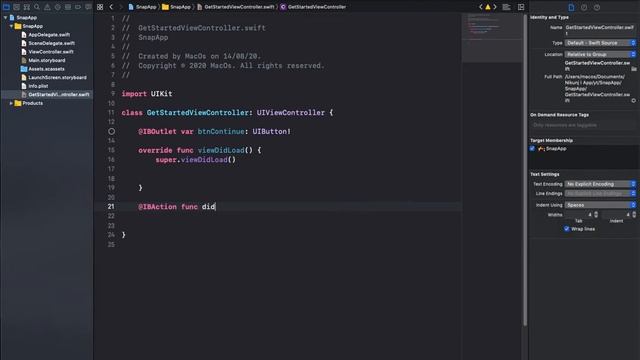Reveal full path in Finder arrow
The width and height of the screenshot is (640, 360).
point(633,100)
